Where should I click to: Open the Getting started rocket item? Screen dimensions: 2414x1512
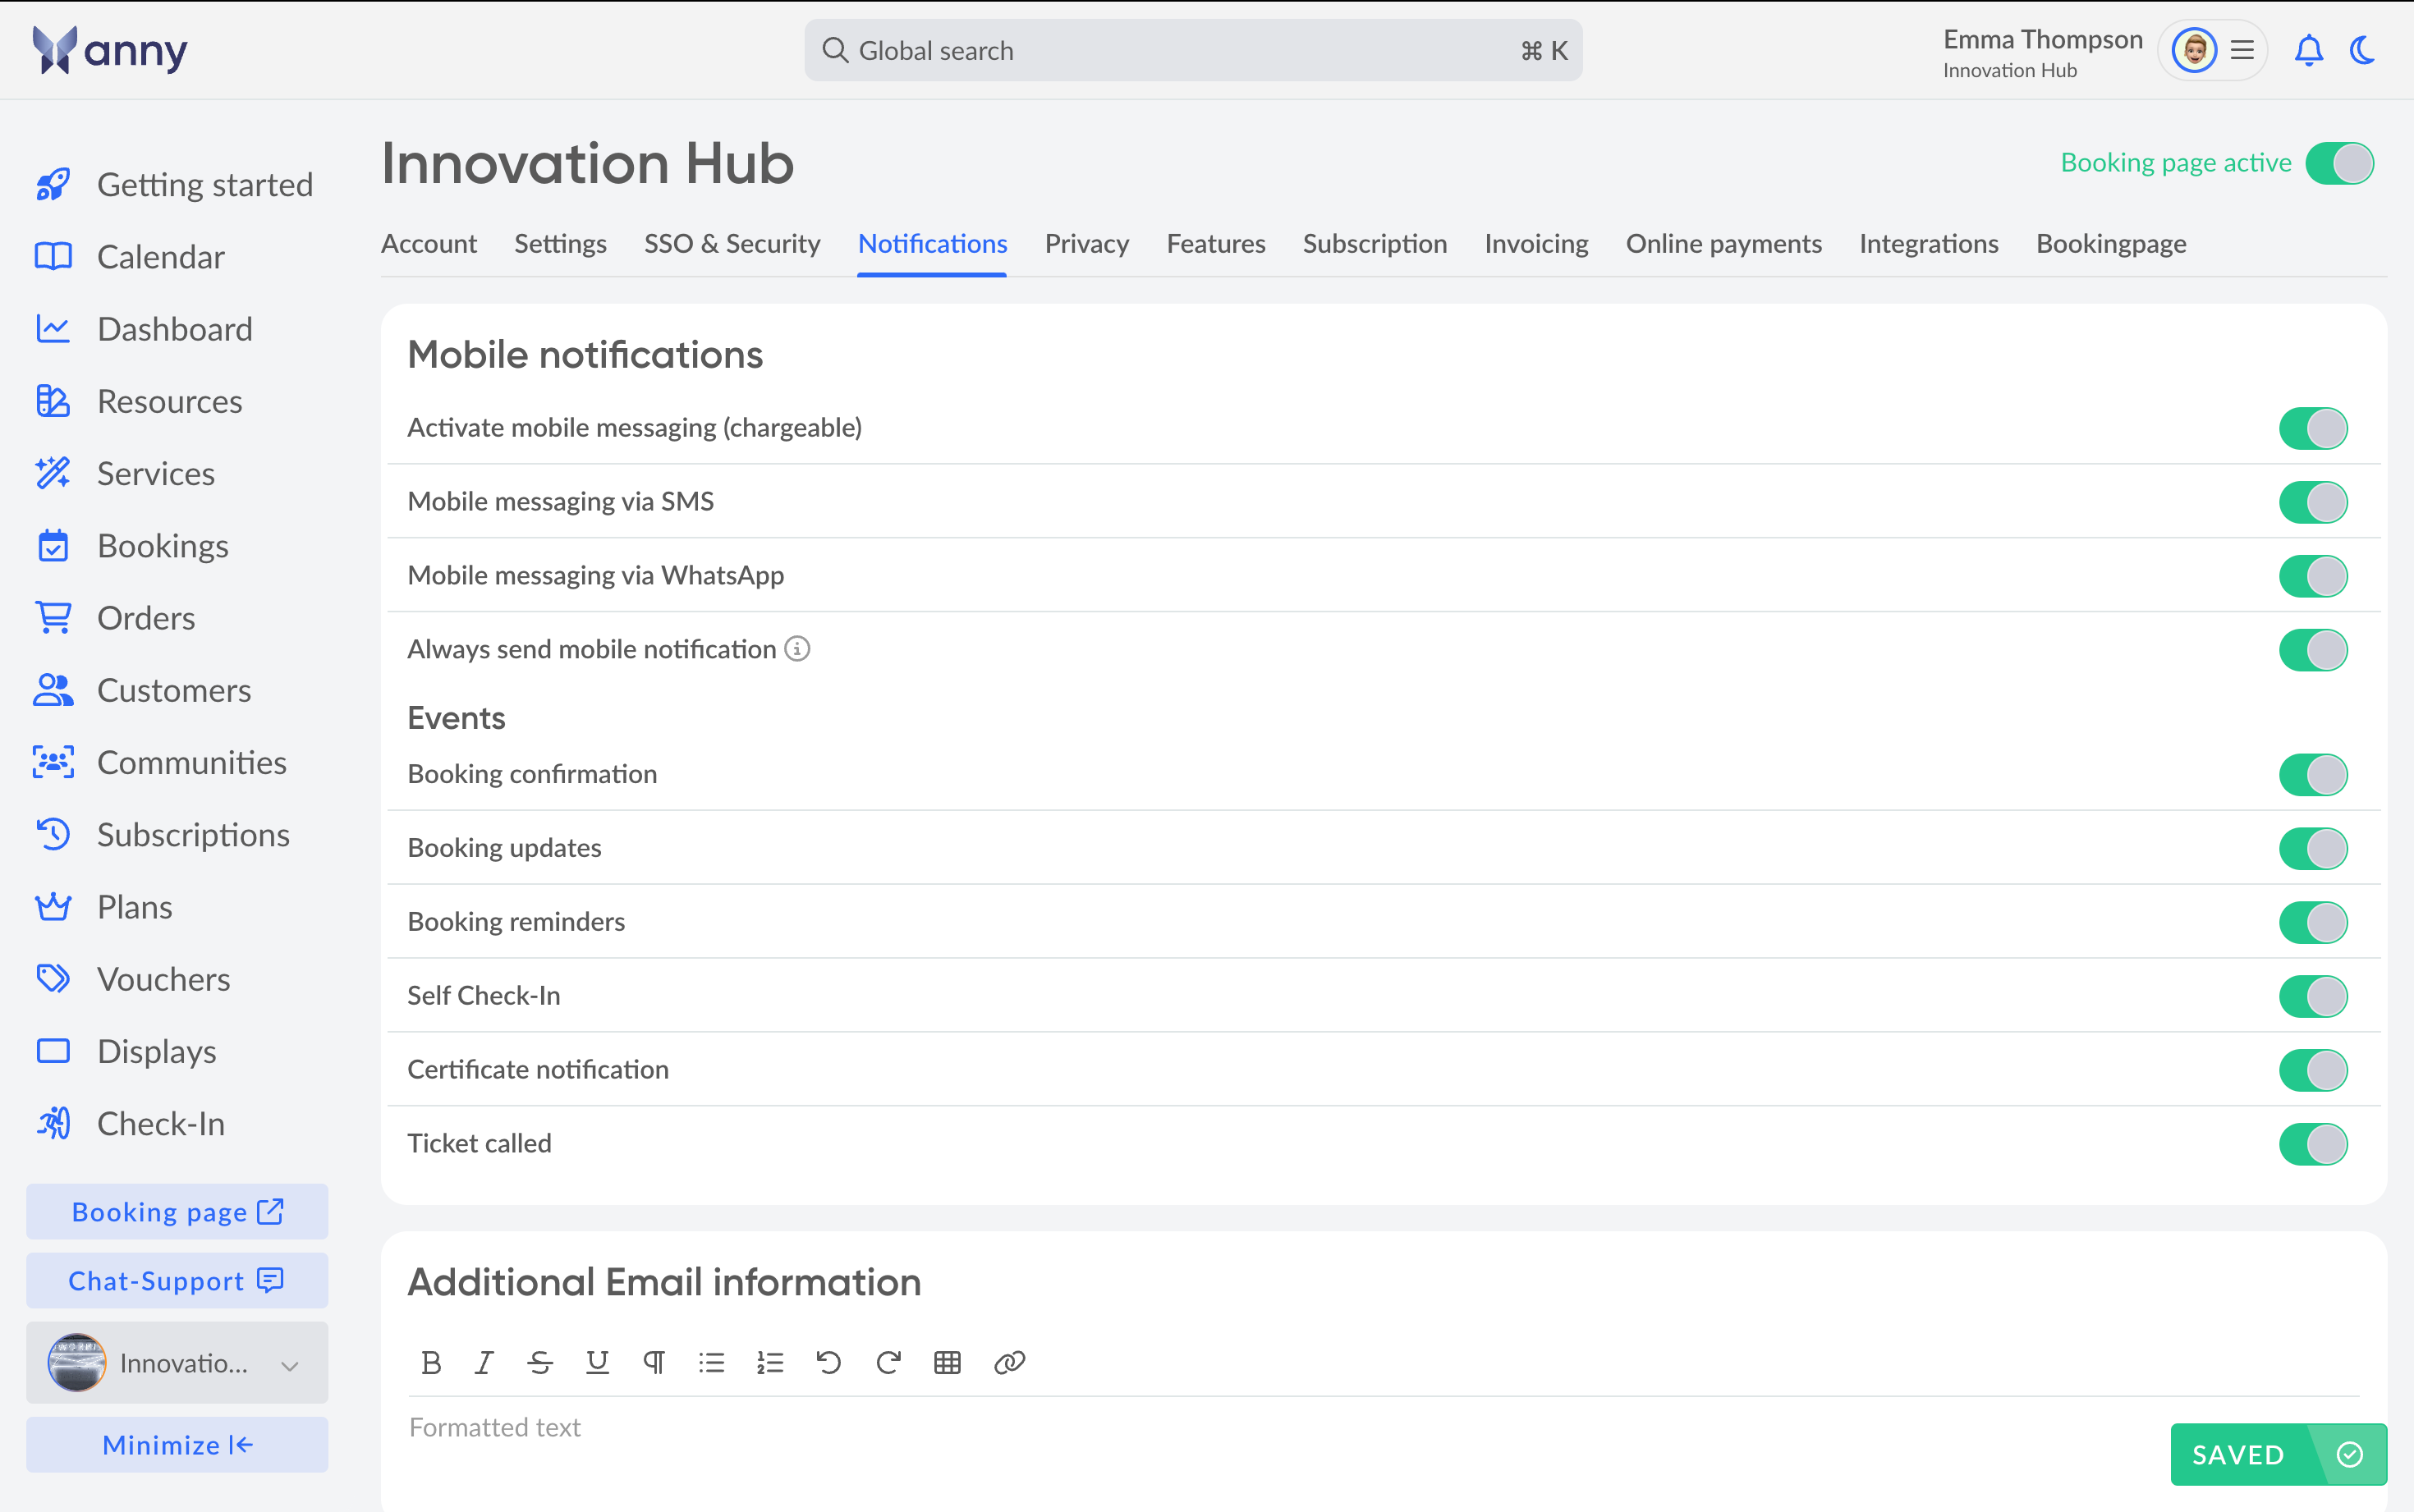(x=174, y=185)
